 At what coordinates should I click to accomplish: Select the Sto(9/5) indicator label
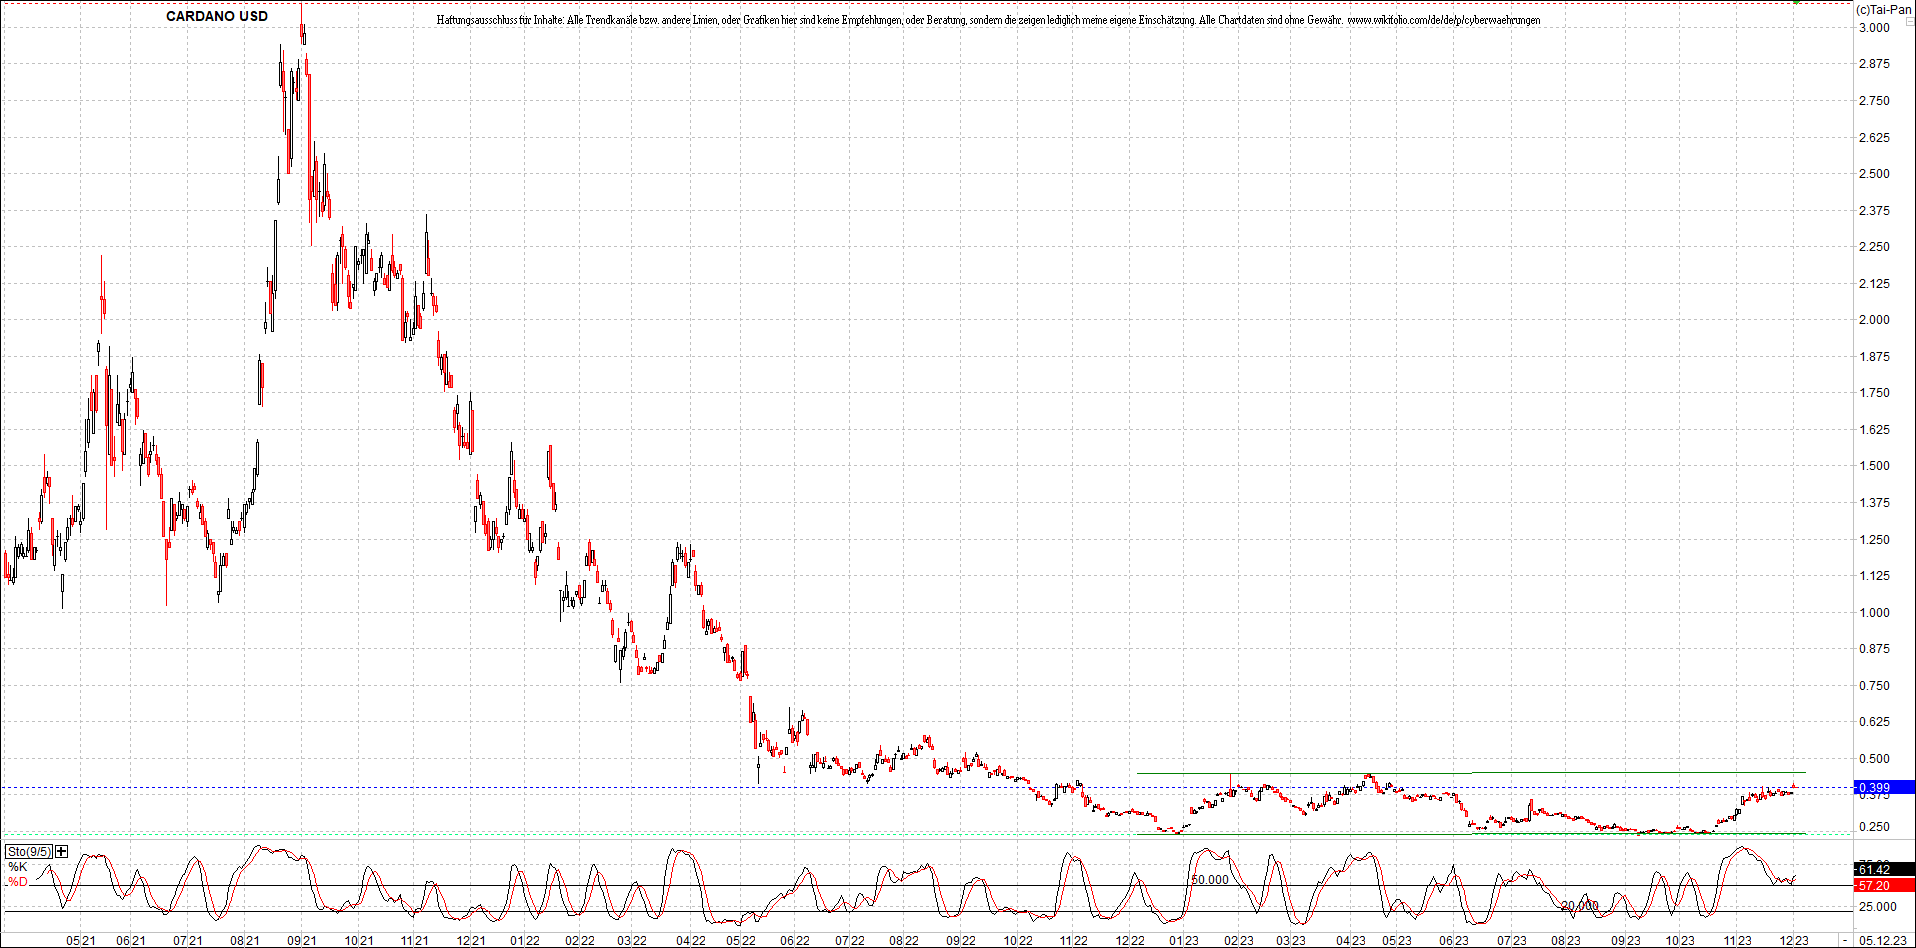29,851
